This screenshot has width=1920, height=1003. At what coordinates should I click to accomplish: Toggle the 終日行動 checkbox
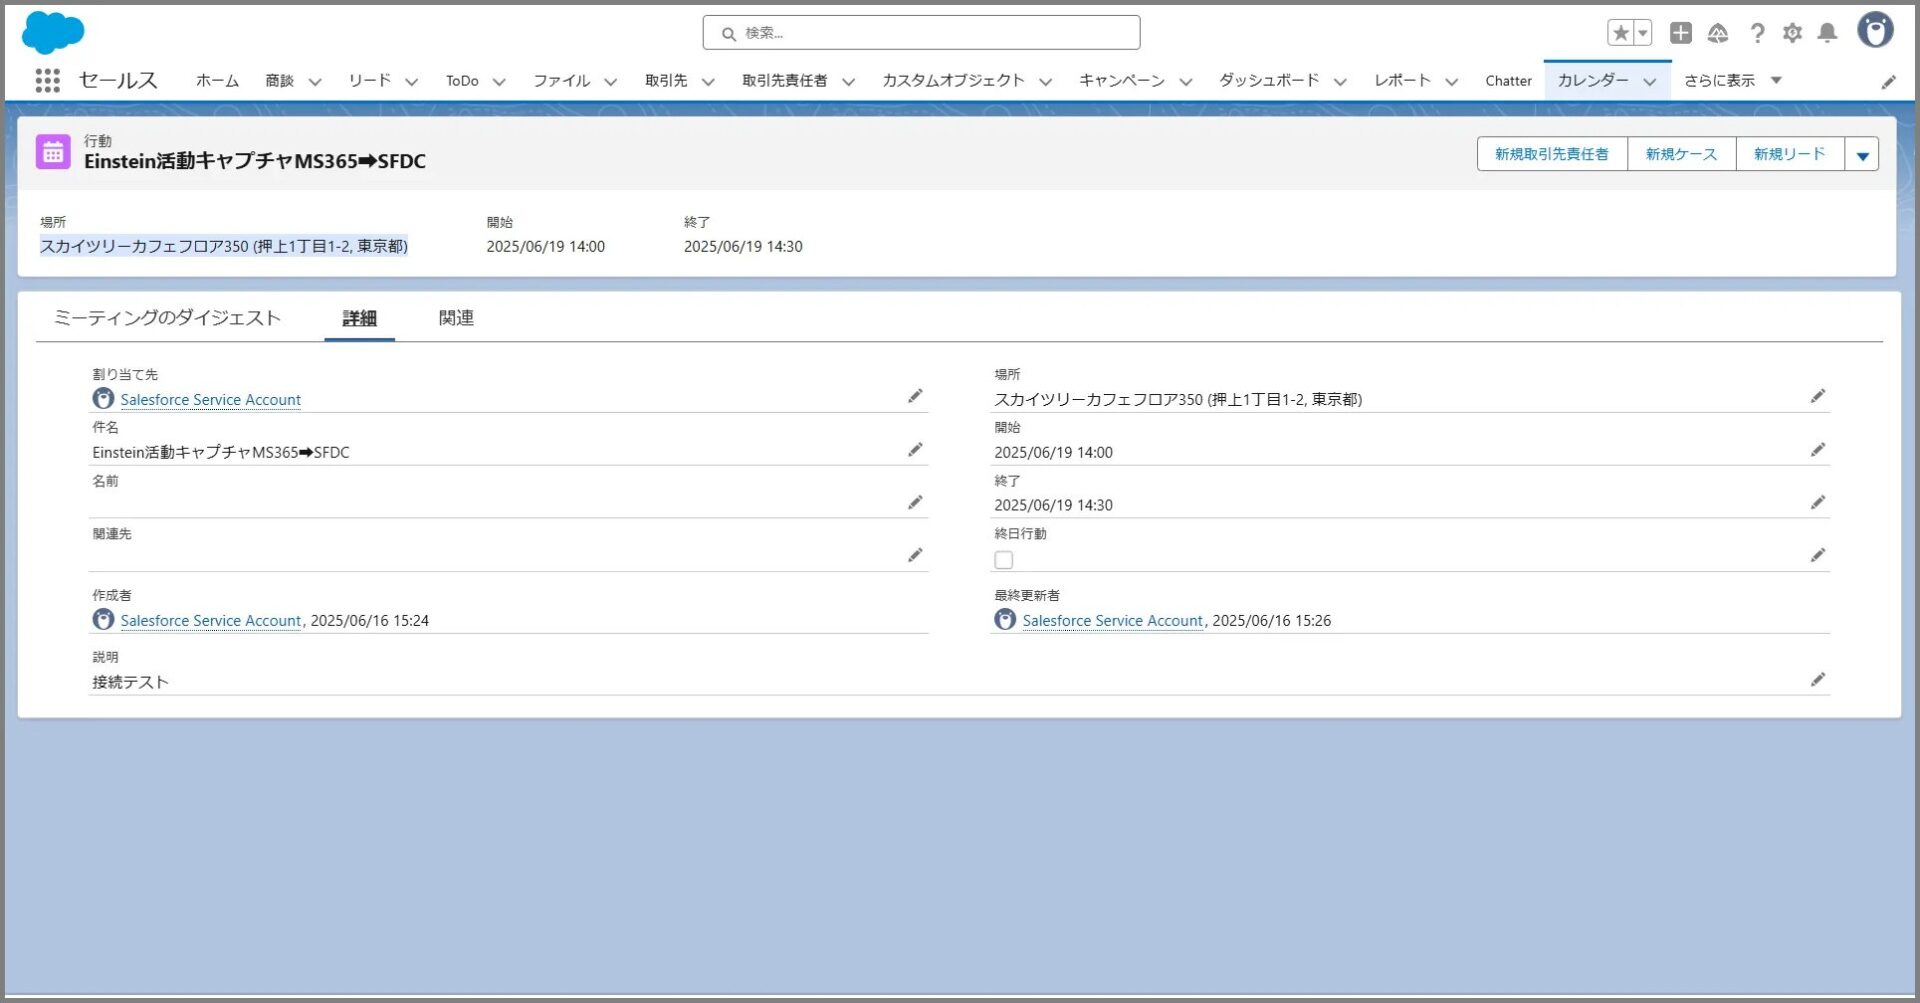[1003, 560]
